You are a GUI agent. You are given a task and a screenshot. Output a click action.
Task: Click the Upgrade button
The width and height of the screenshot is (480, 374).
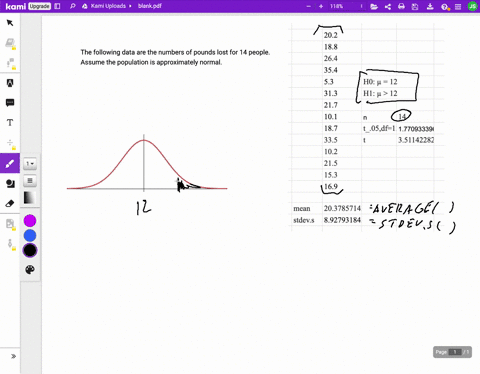pyautogui.click(x=39, y=6)
